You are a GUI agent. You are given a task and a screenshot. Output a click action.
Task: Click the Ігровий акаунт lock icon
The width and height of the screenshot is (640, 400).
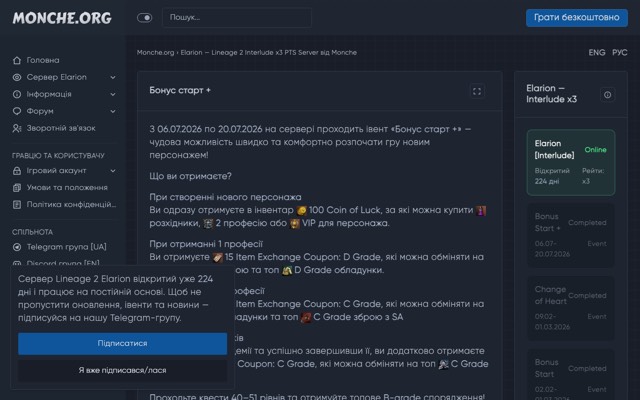pos(17,171)
